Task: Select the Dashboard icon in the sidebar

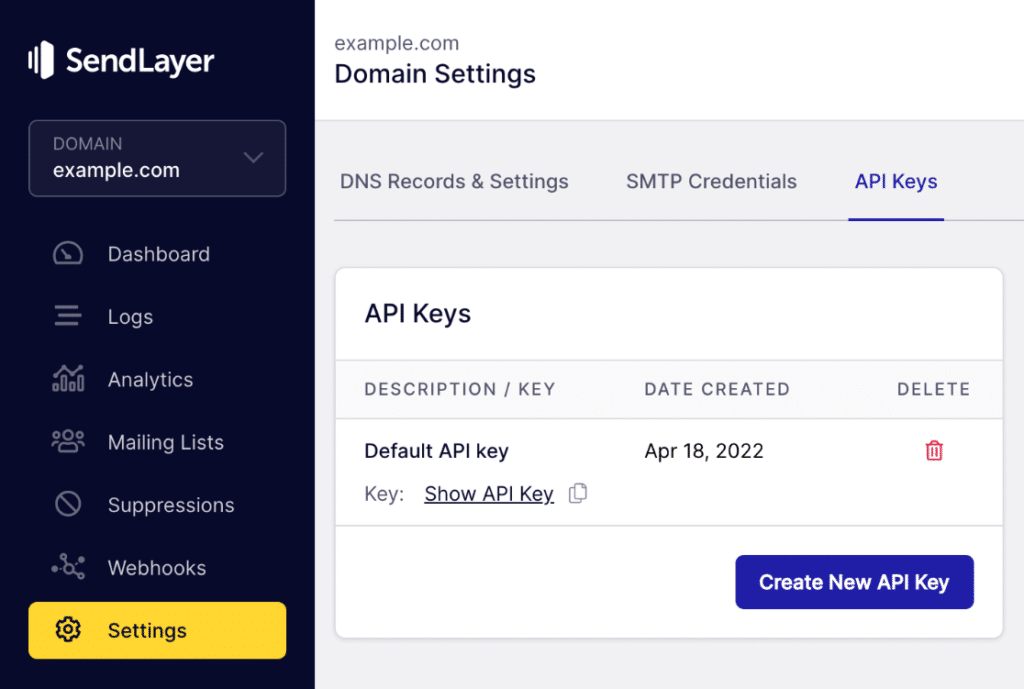Action: click(x=67, y=253)
